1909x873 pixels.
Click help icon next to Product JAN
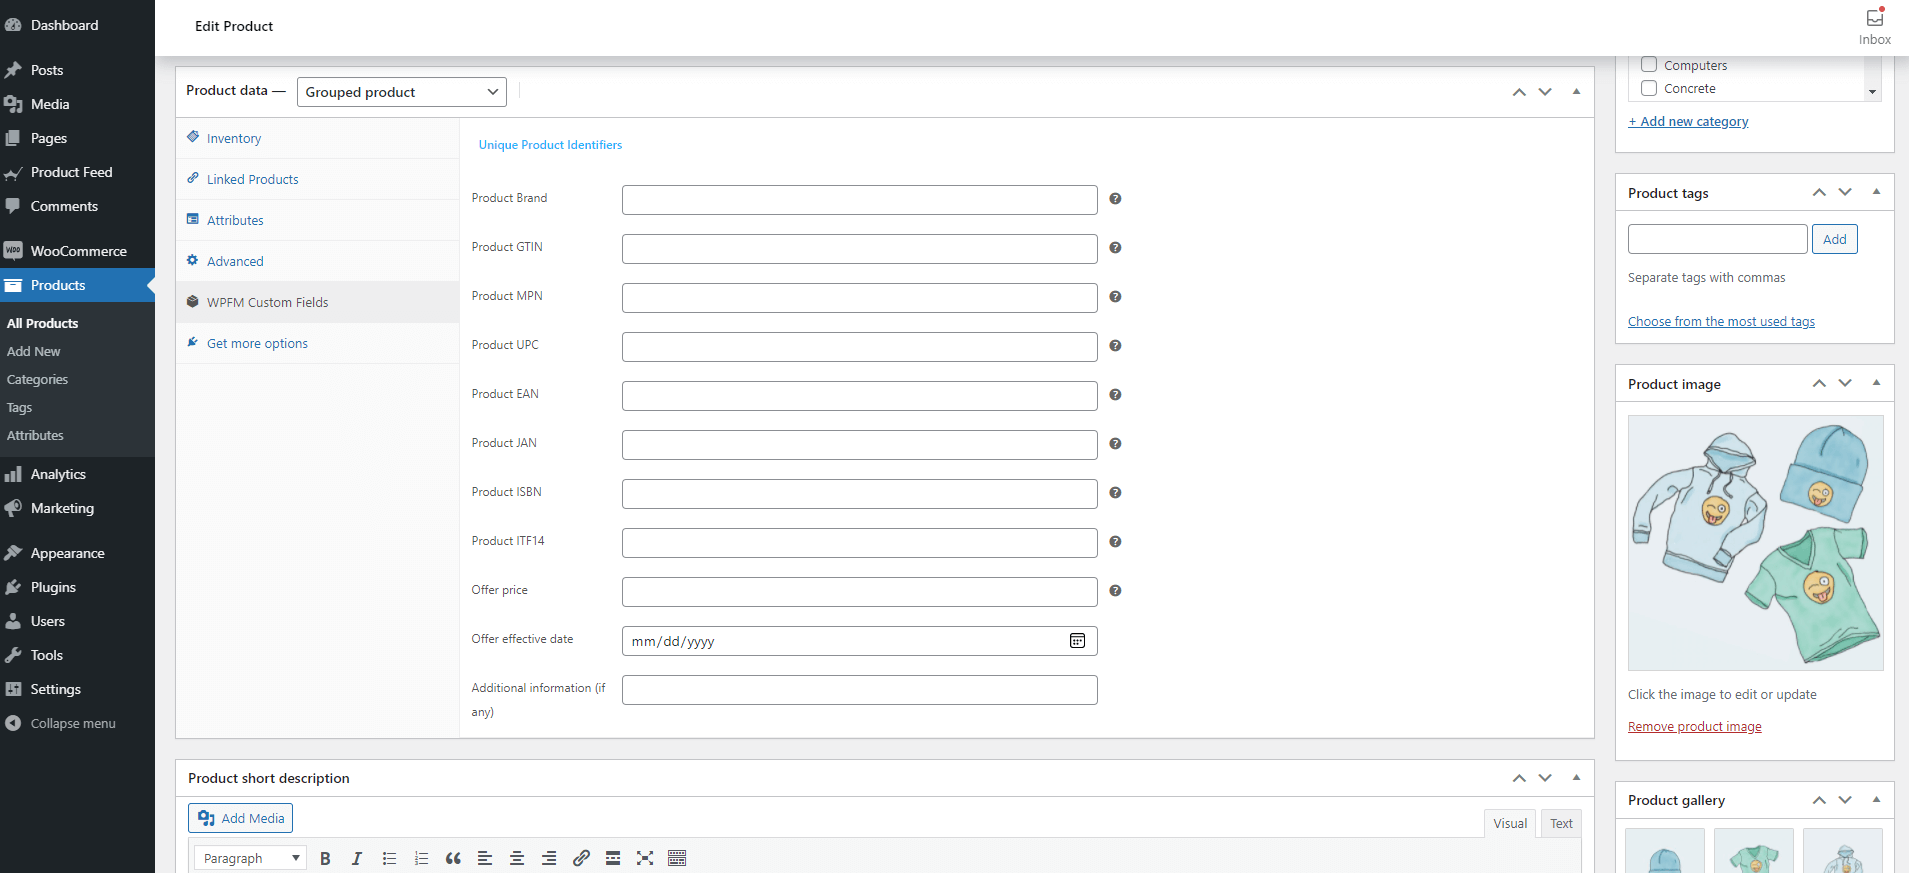point(1115,444)
